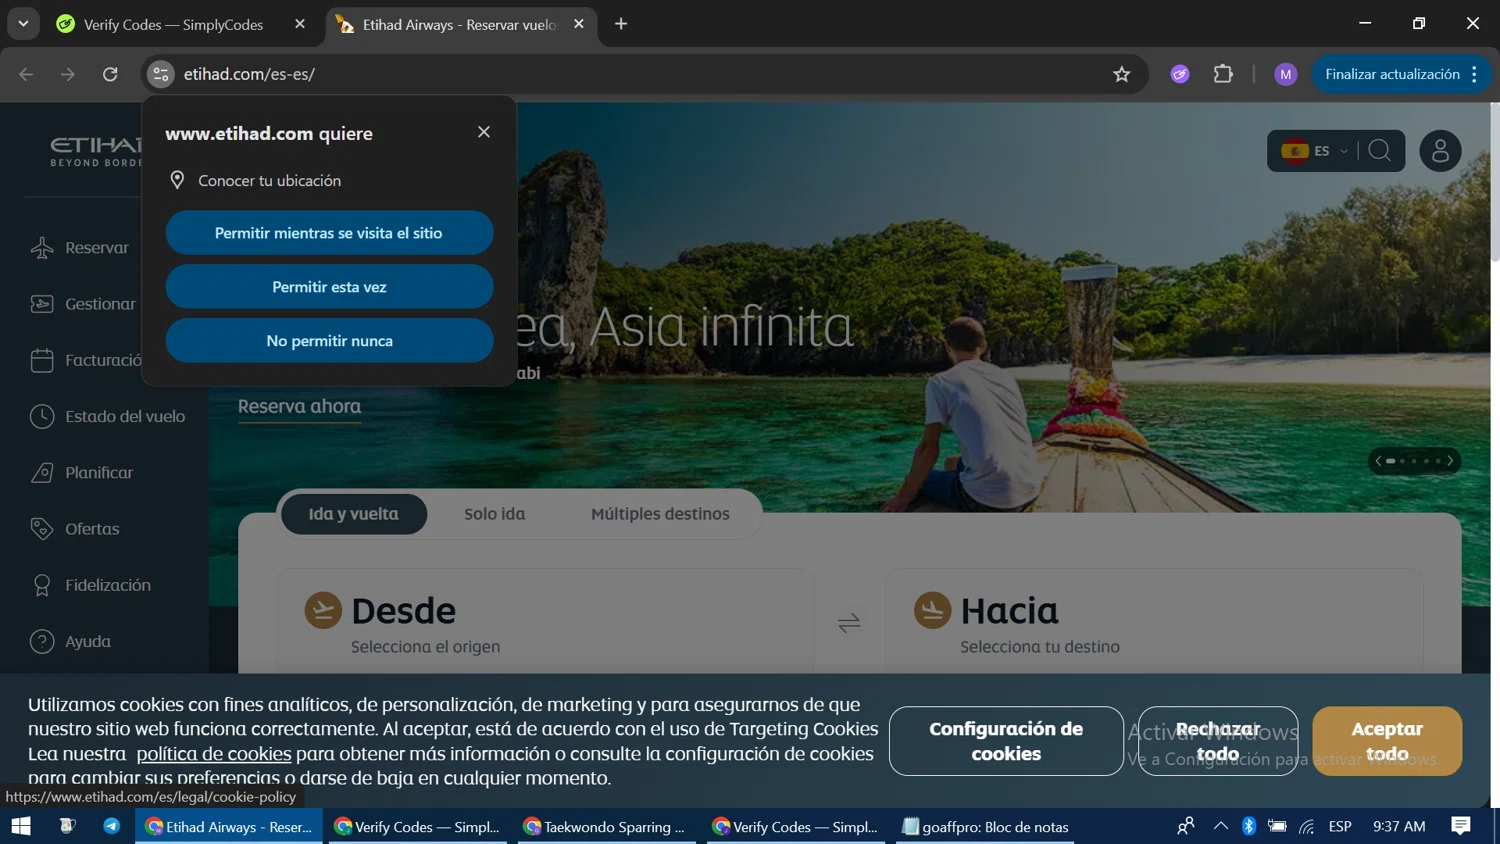Click the Hacia destination field
This screenshot has width=1500, height=844.
[x=1154, y=620]
